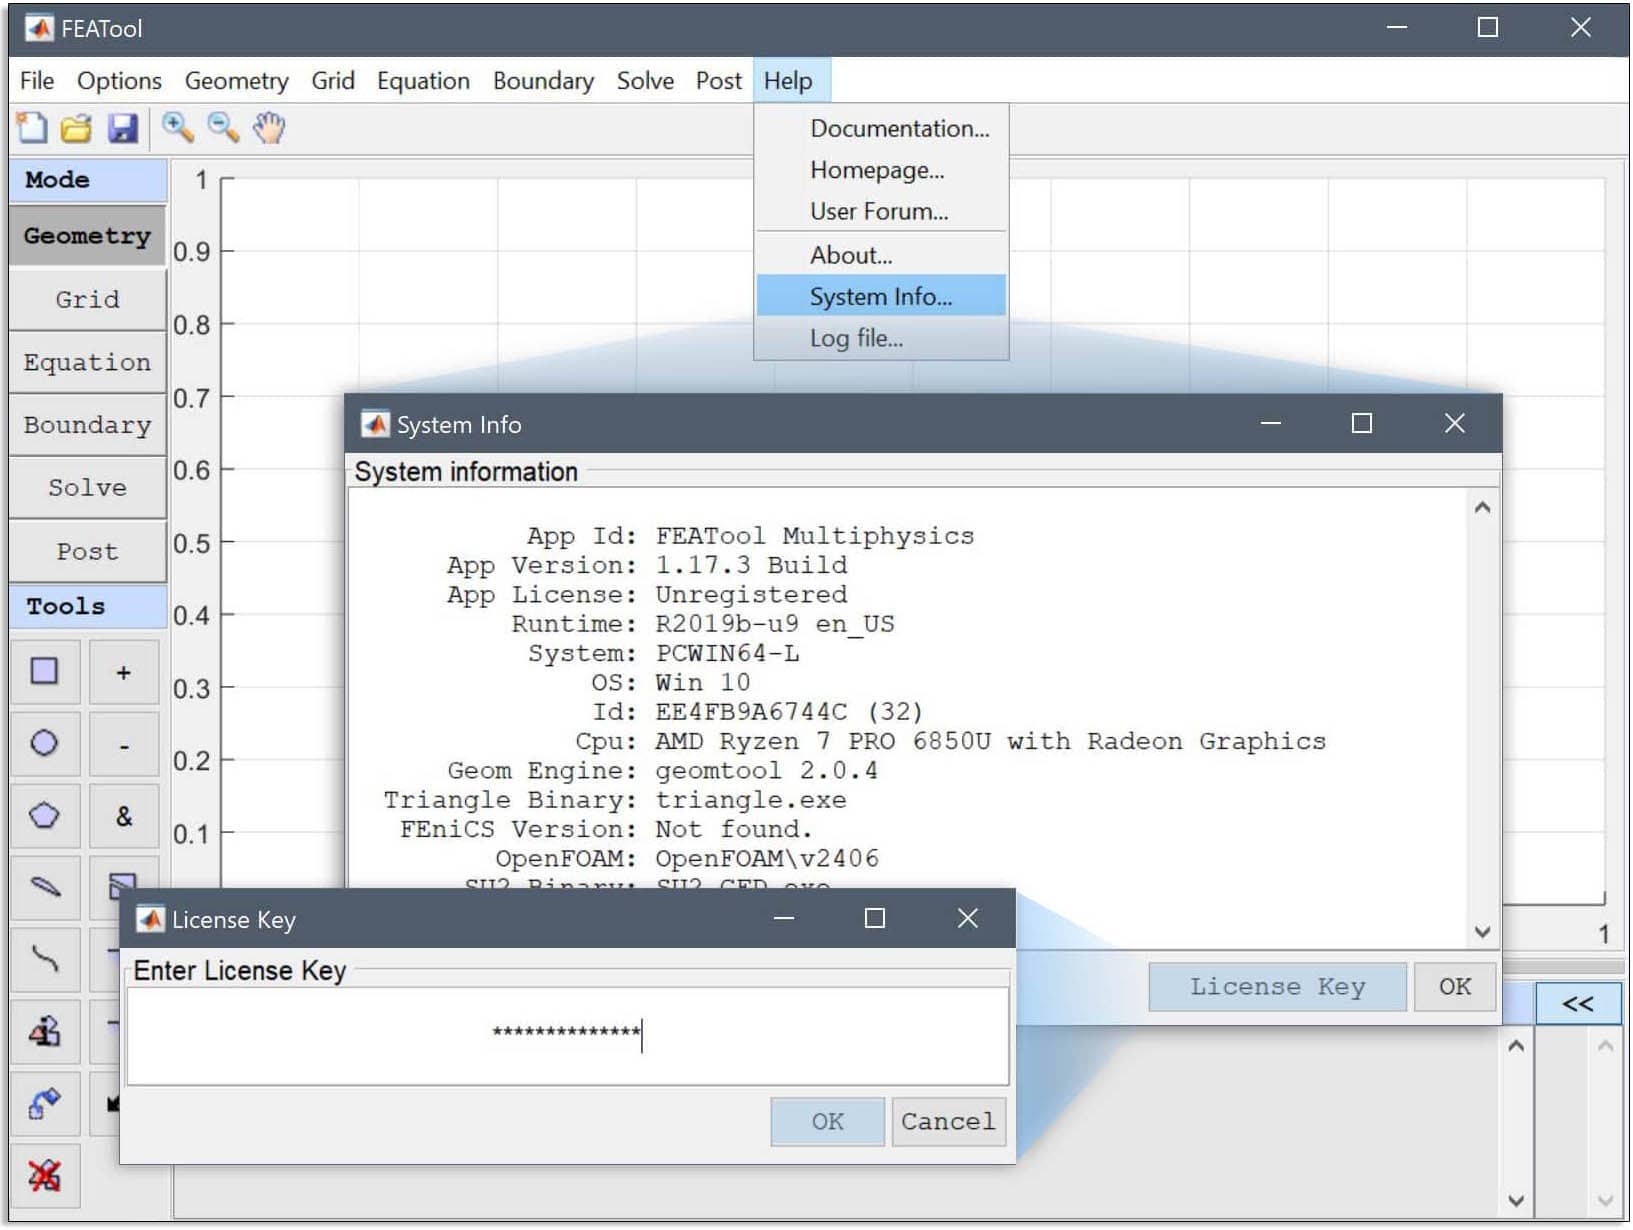The width and height of the screenshot is (1633, 1230).
Task: Choose Log file... from Help menu
Action: [881, 339]
